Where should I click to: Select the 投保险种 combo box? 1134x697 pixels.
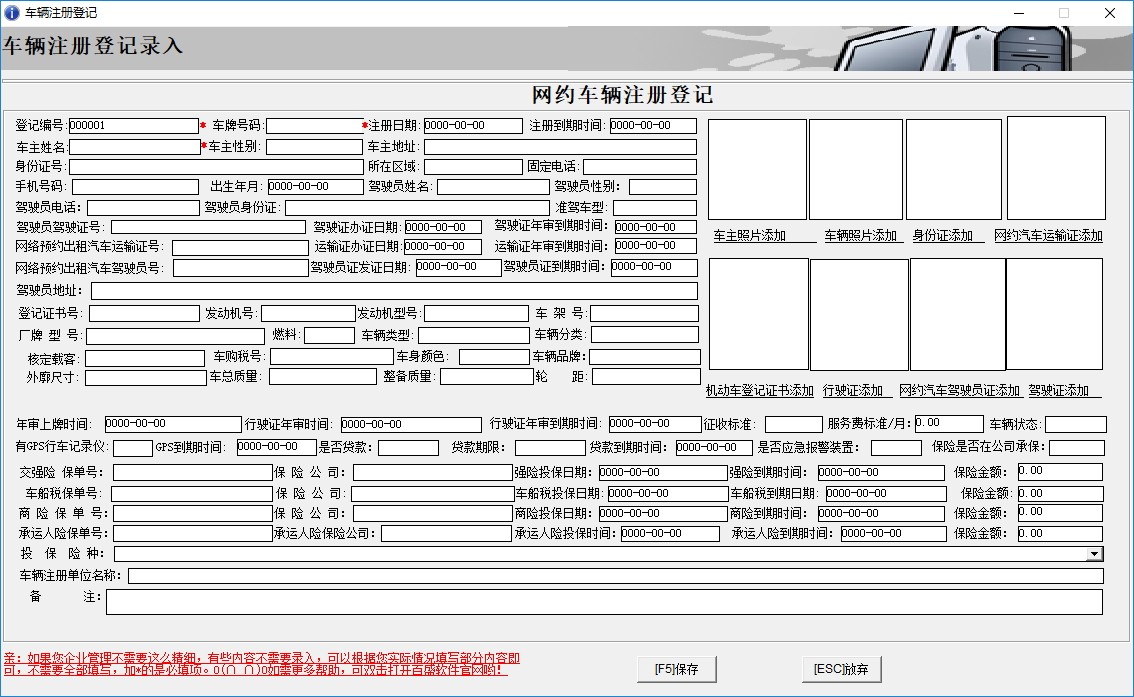pos(608,554)
